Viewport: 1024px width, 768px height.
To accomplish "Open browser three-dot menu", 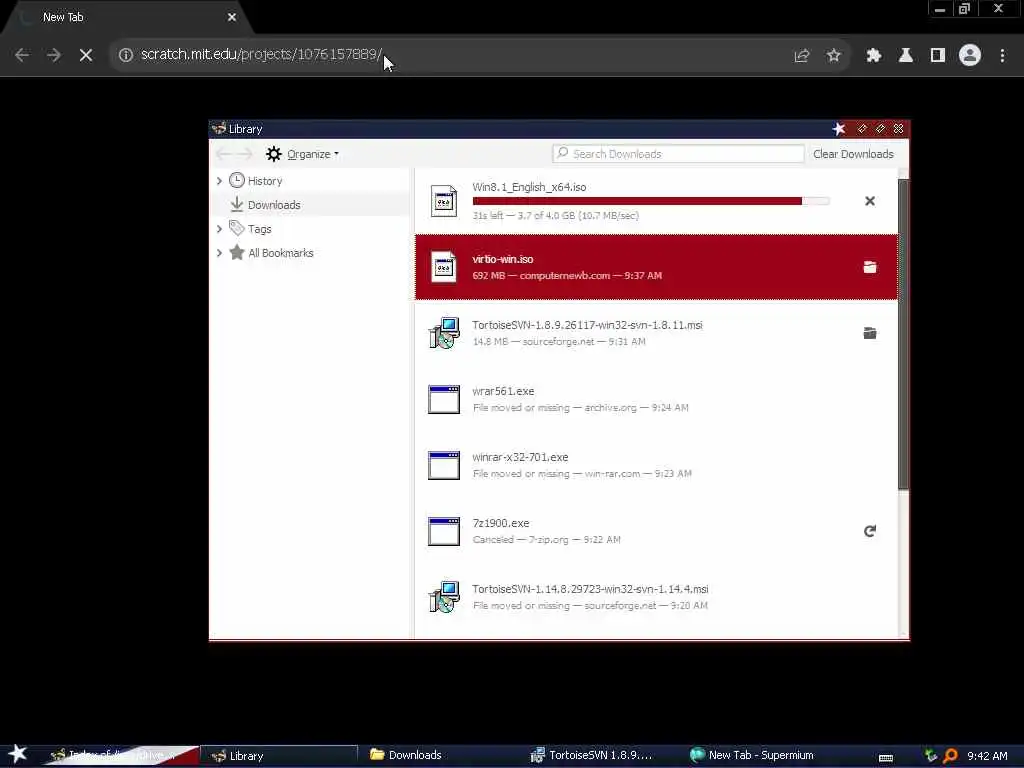I will coord(1002,56).
